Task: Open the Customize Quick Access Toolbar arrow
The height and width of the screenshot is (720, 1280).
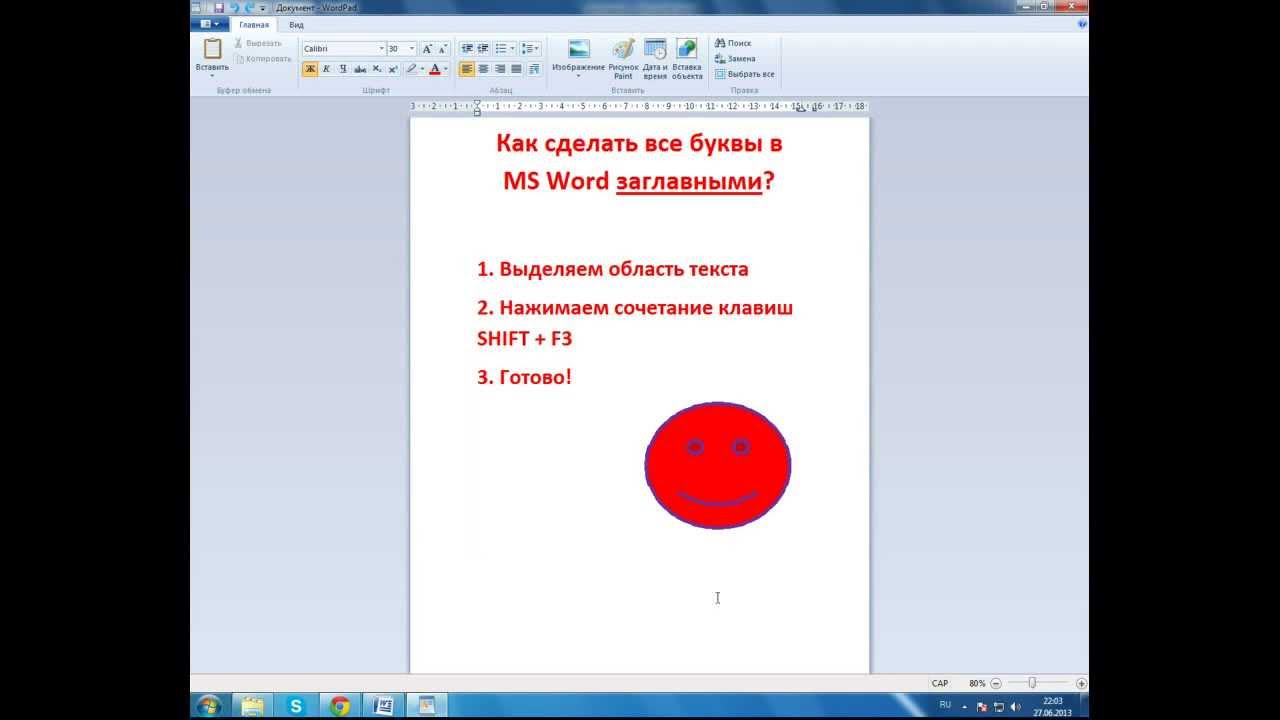Action: tap(262, 7)
